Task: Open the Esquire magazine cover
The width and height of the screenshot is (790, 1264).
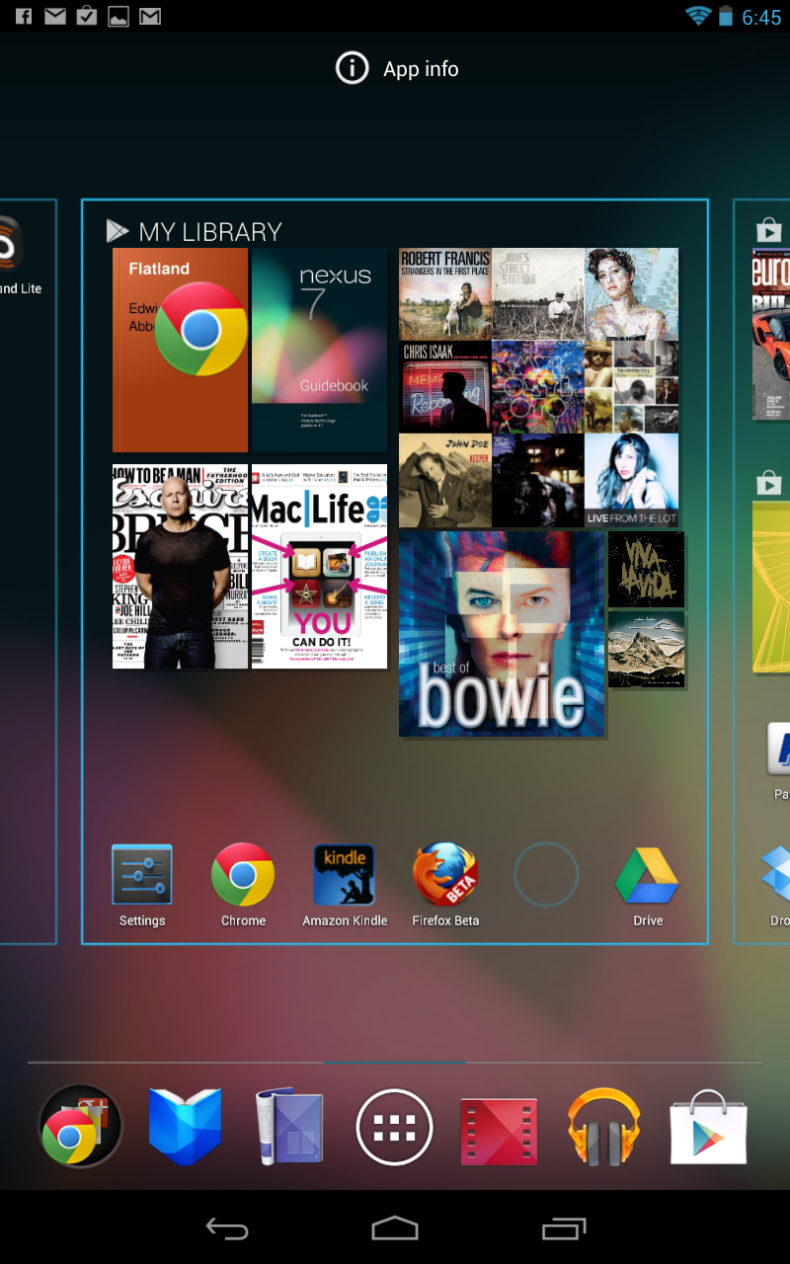Action: pos(180,566)
